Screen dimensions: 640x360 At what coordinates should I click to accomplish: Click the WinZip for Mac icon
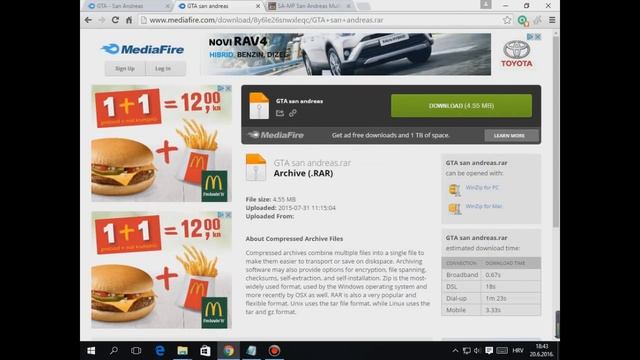tap(455, 209)
